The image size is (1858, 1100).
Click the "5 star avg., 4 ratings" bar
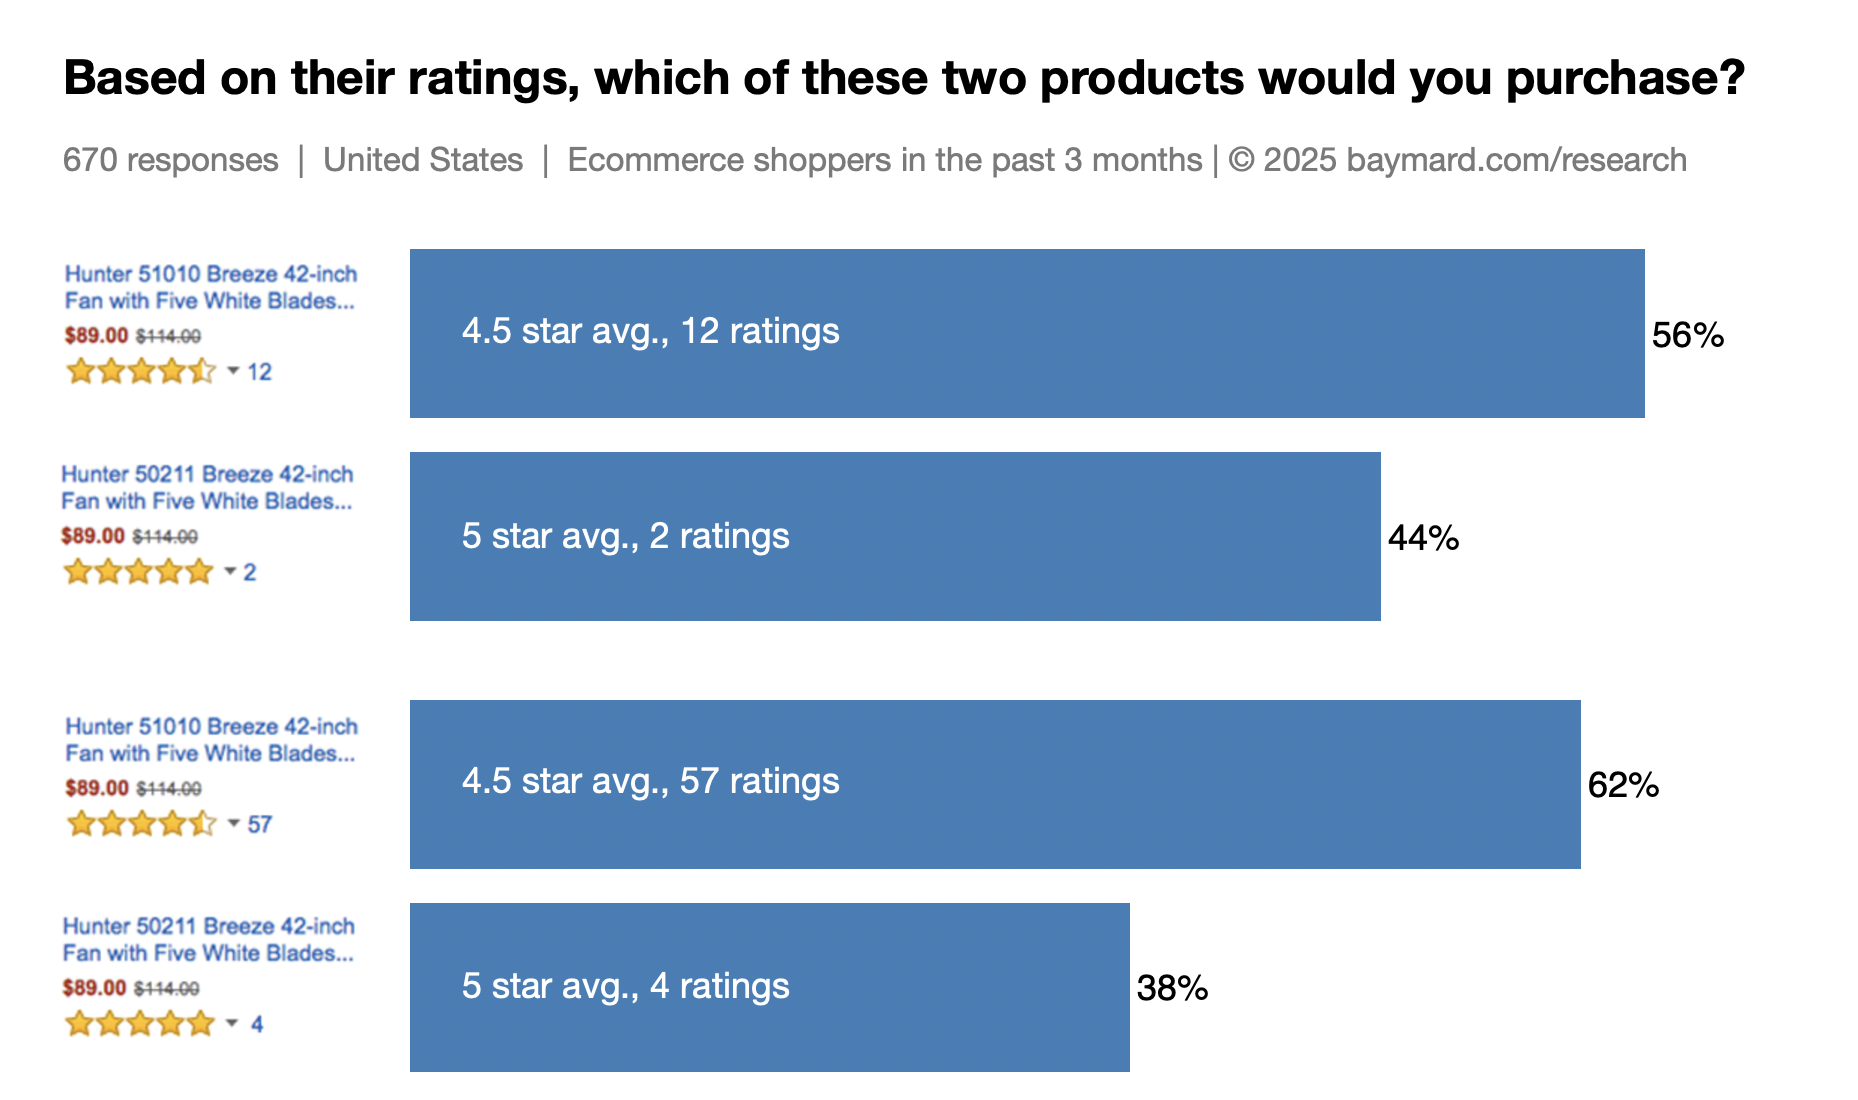[x=770, y=987]
